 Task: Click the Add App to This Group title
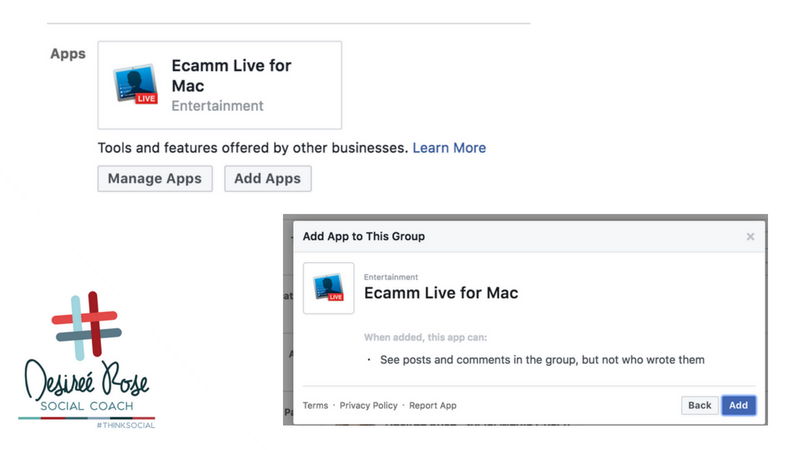coord(364,237)
